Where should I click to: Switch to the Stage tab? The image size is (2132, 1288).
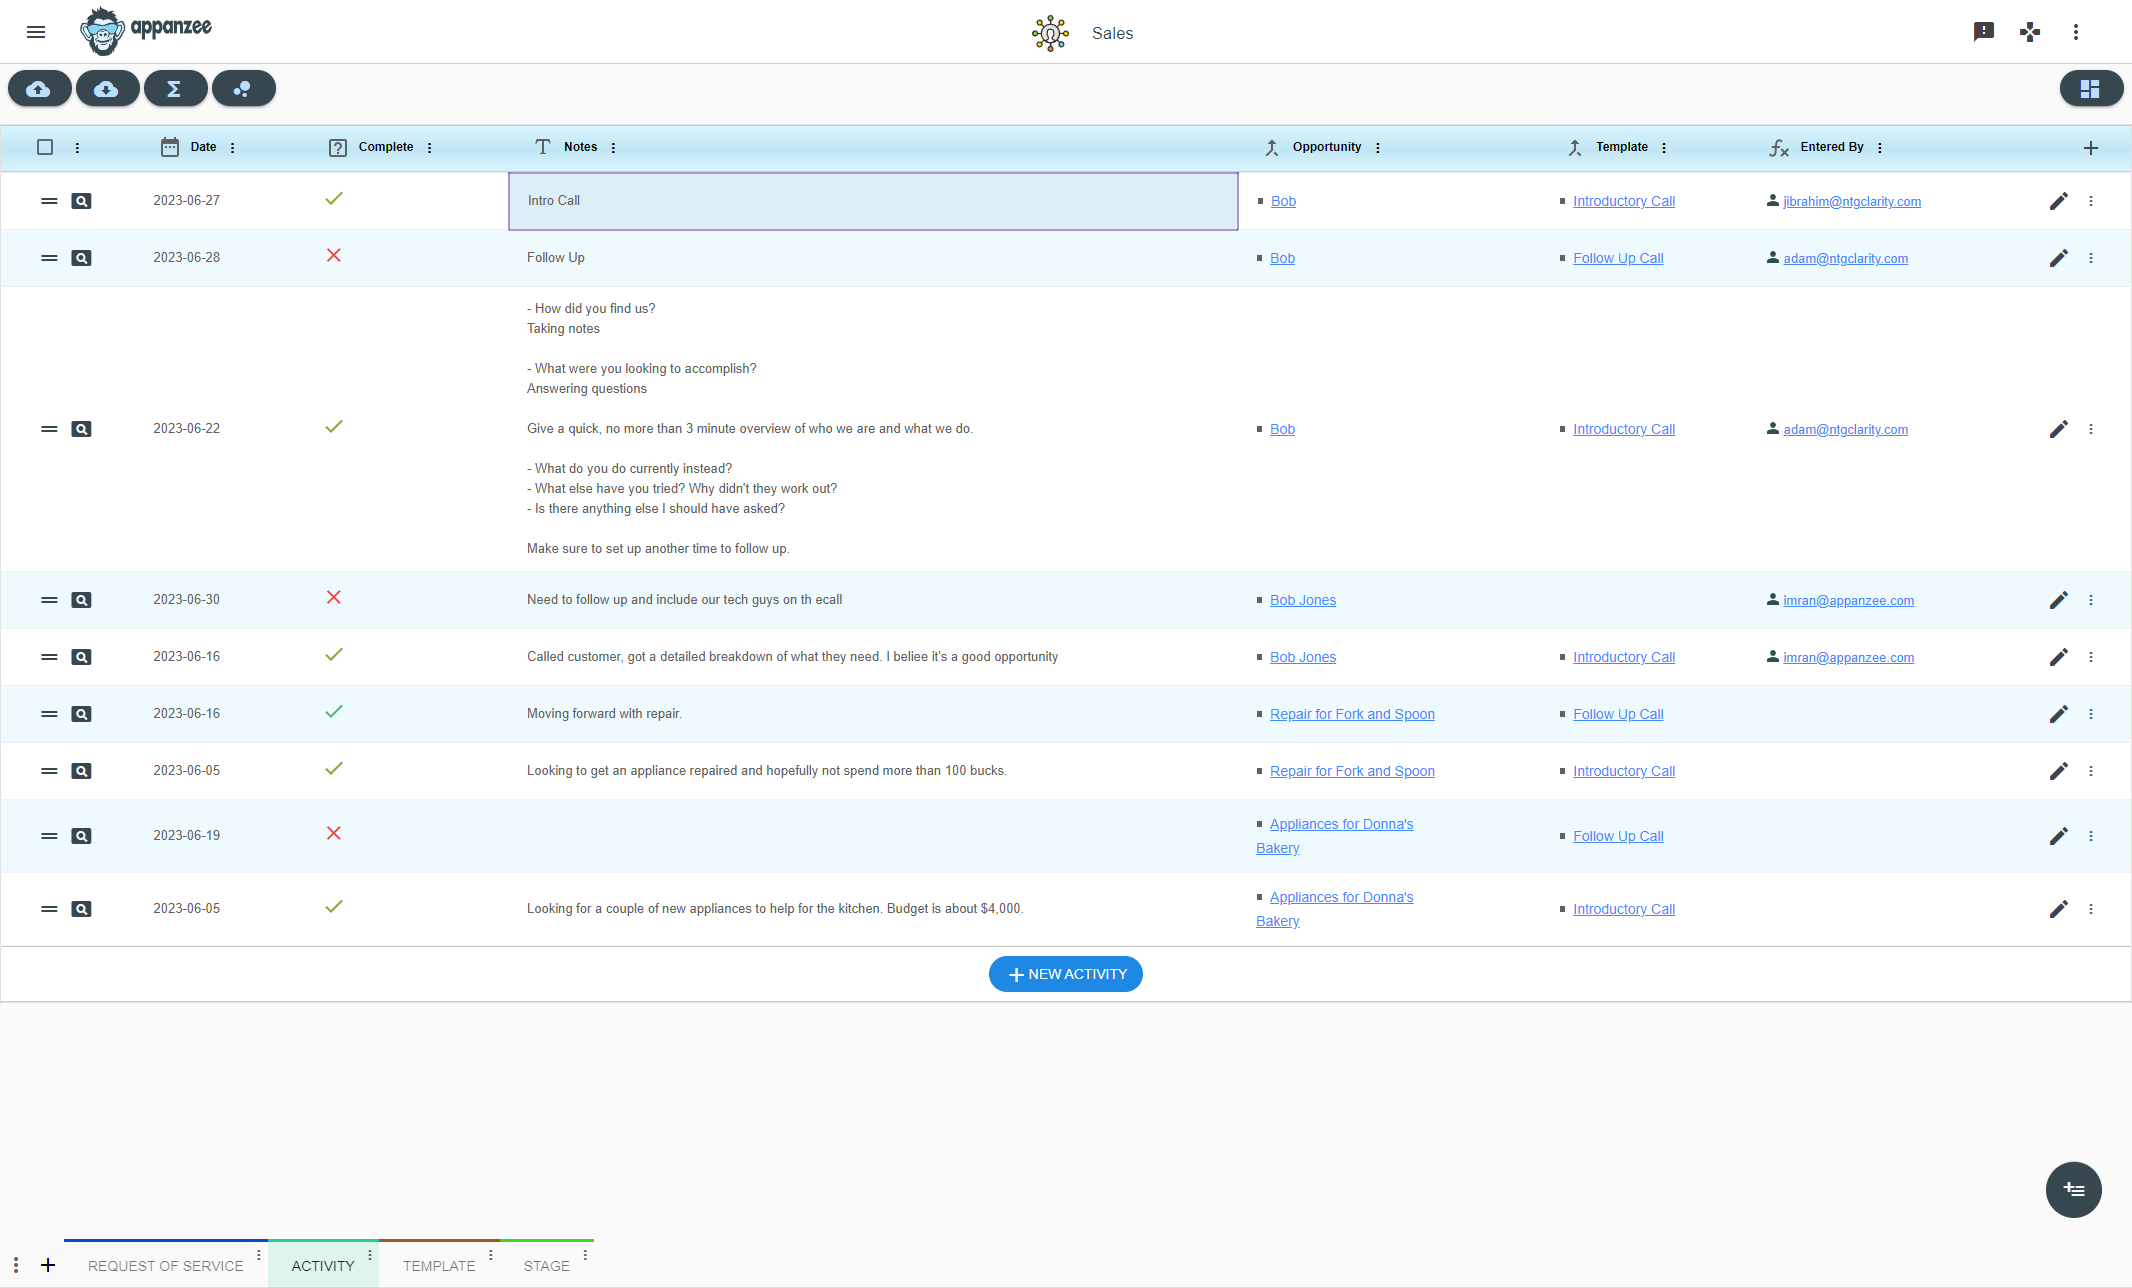(547, 1265)
